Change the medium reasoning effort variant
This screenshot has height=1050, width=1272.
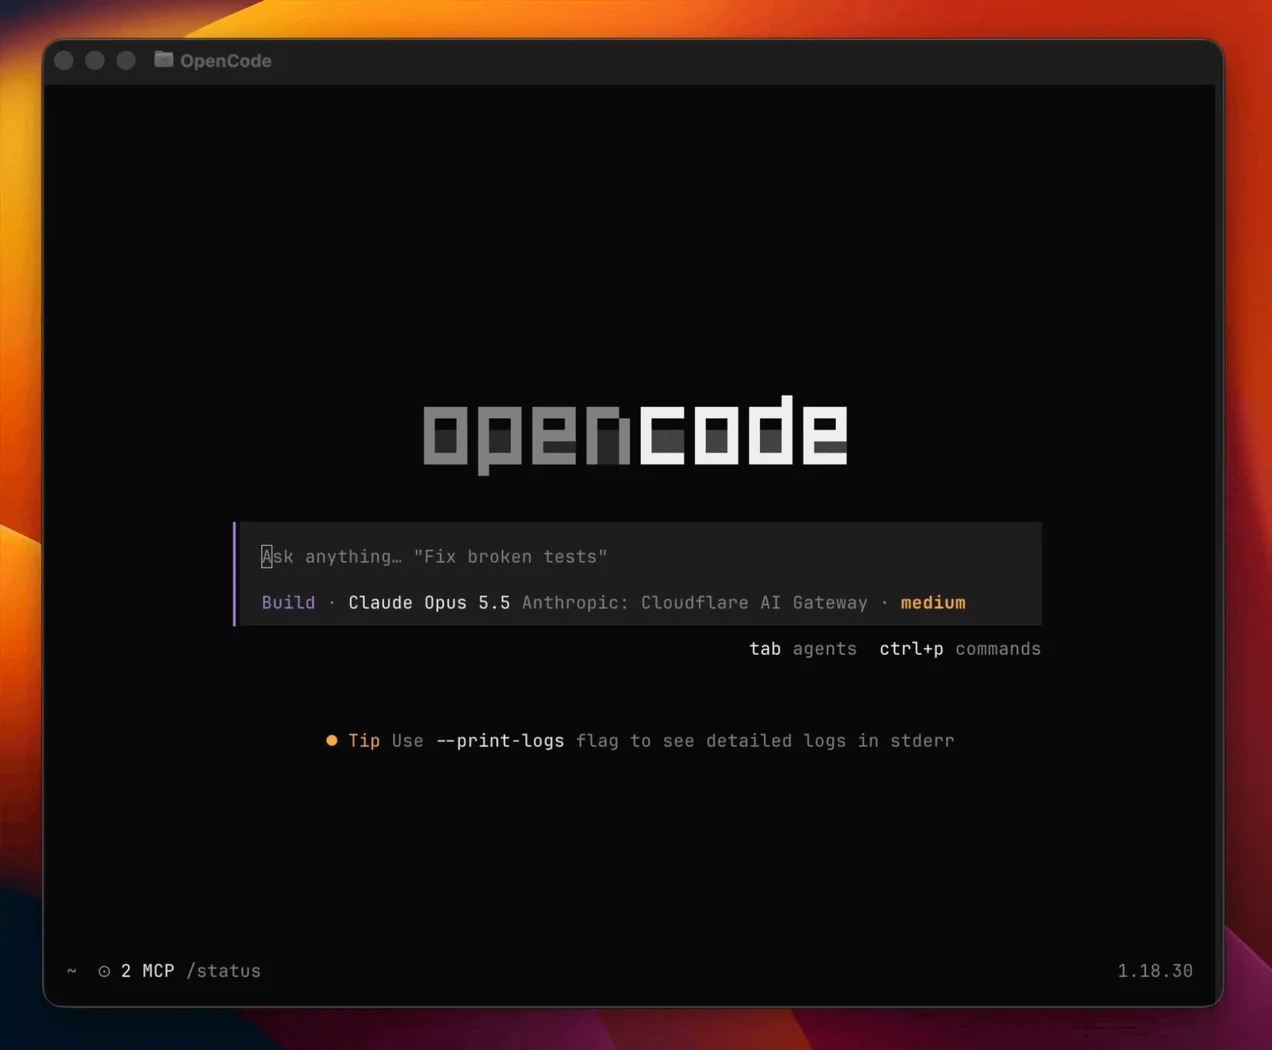point(933,603)
